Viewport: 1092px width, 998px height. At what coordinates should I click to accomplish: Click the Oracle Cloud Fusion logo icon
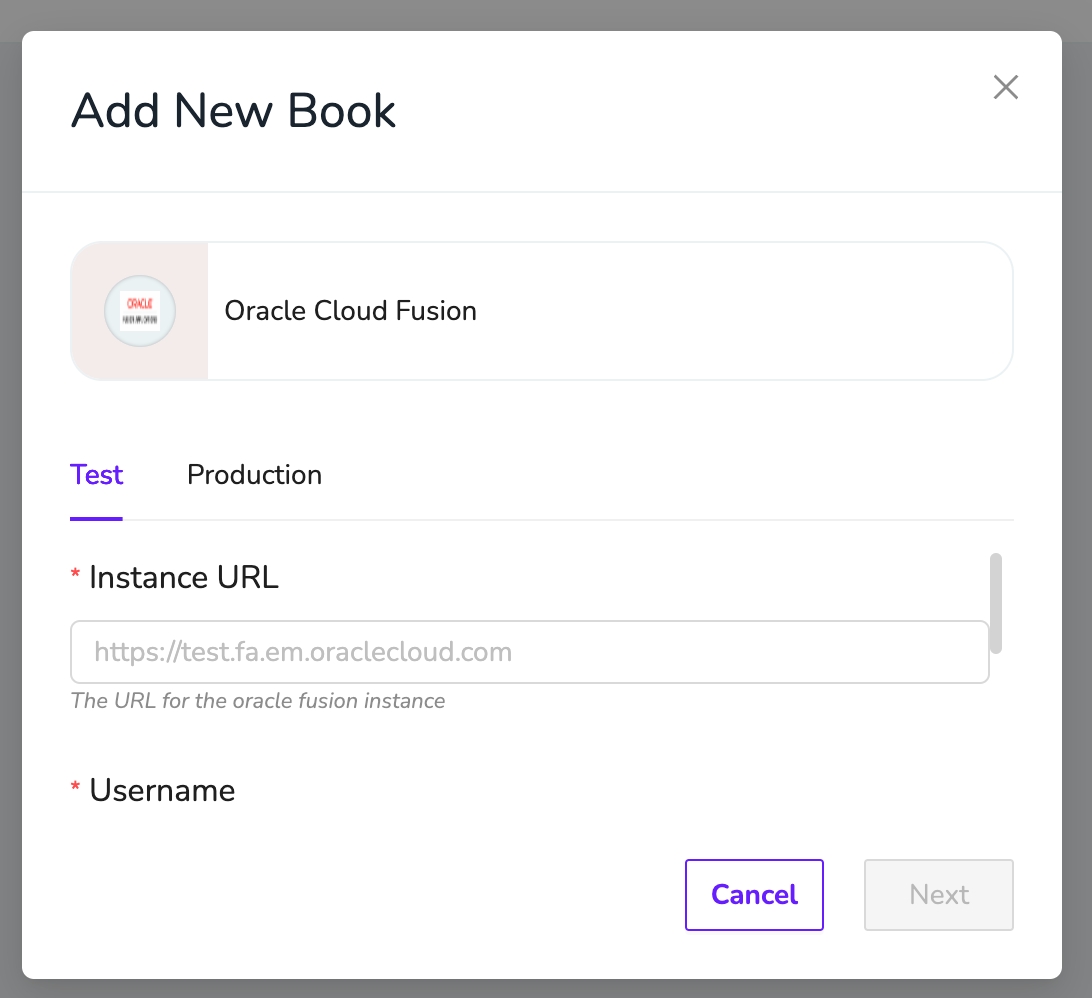pos(140,311)
